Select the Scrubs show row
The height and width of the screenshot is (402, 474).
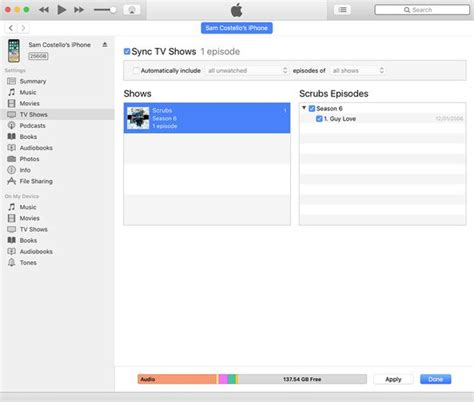207,118
